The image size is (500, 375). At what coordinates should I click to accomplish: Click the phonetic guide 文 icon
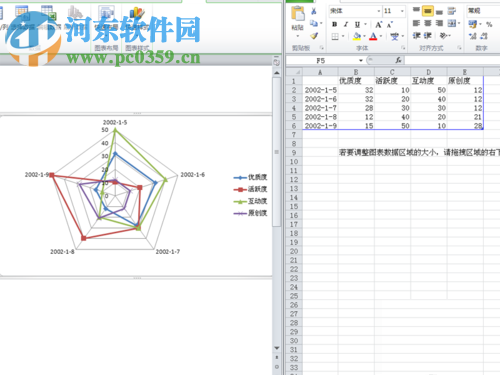click(395, 36)
